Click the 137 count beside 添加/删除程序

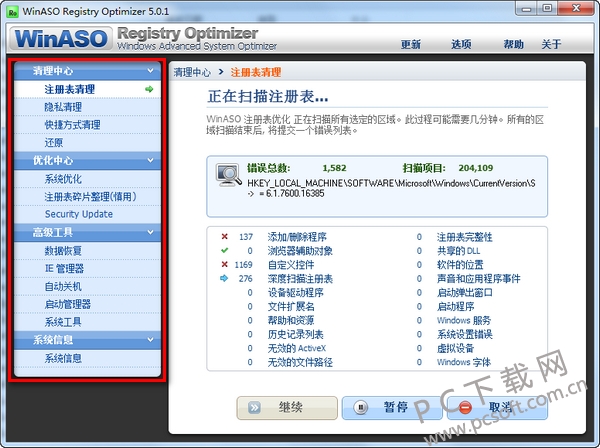[x=246, y=237]
